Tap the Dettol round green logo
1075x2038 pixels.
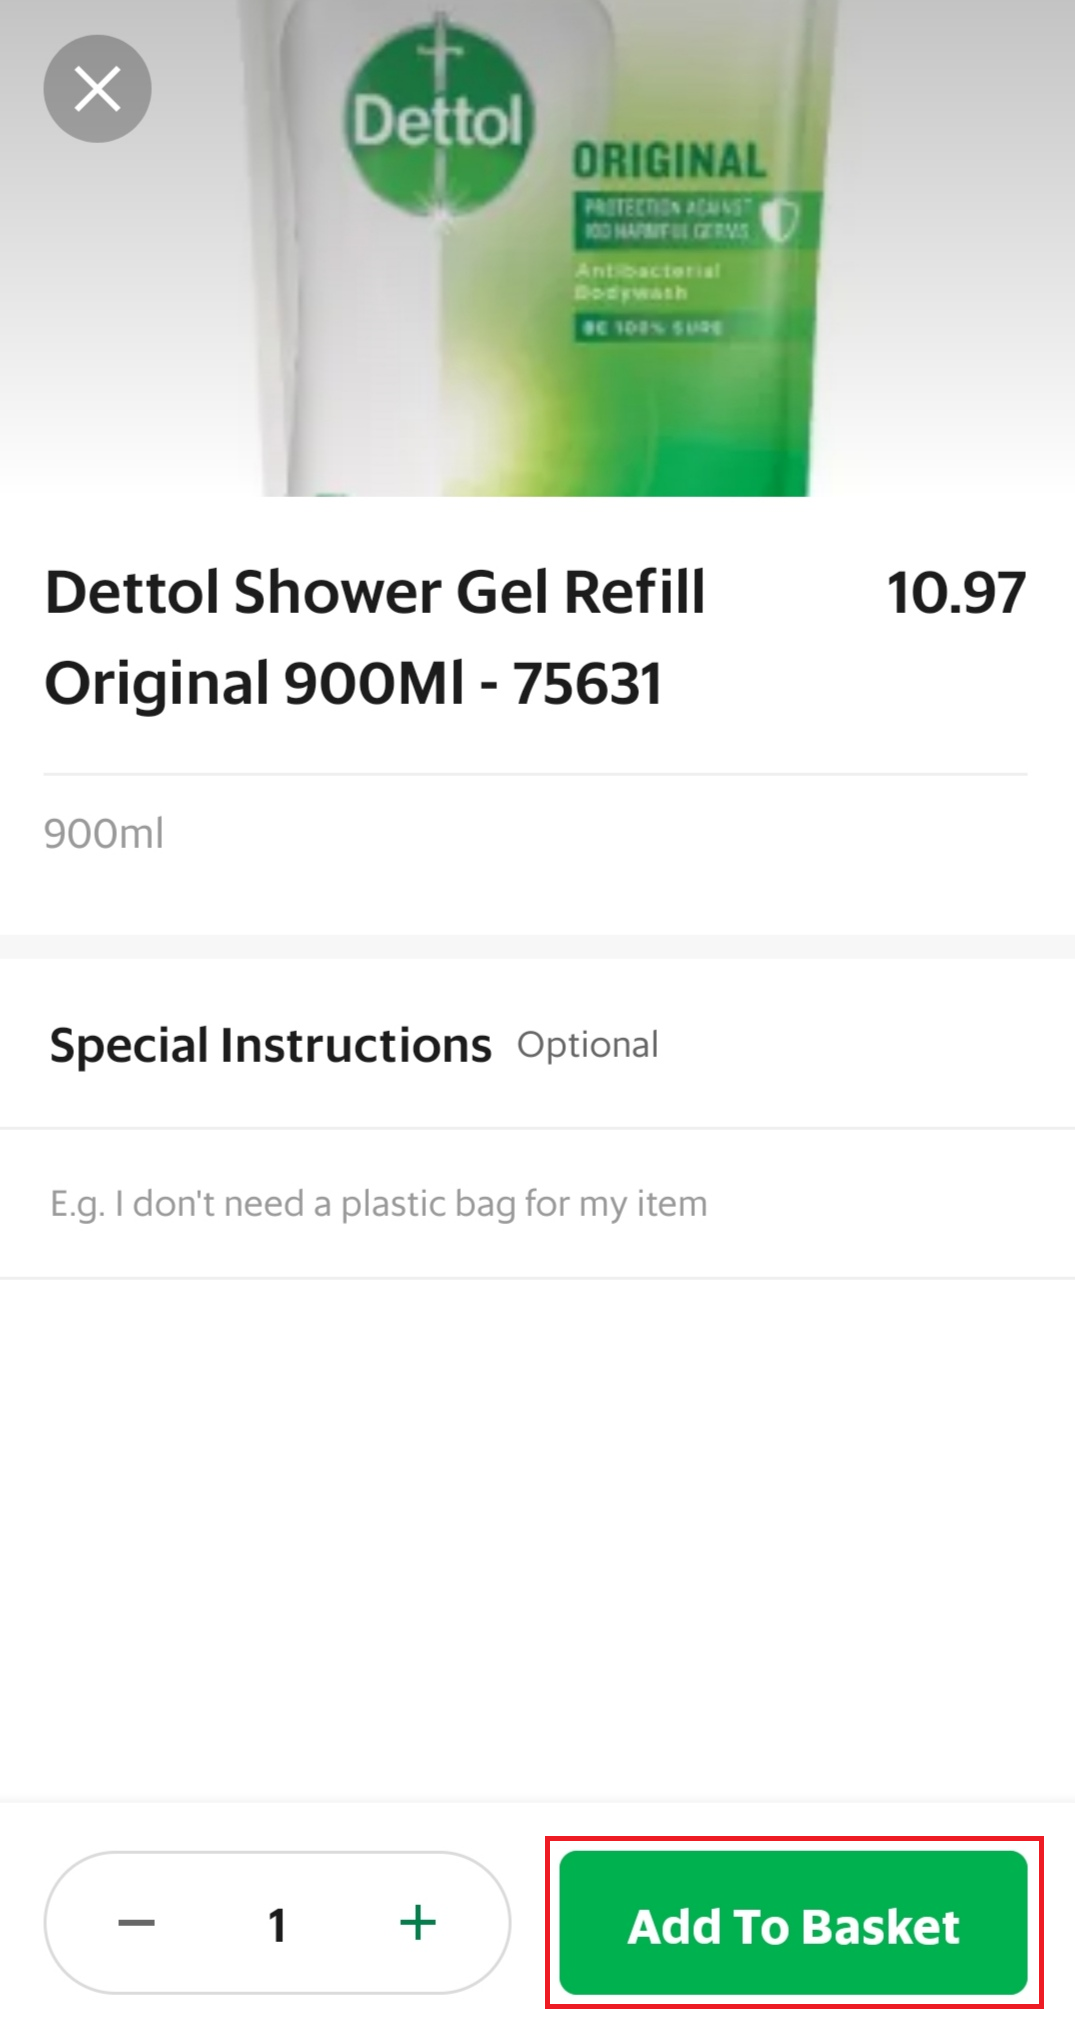pos(438,118)
